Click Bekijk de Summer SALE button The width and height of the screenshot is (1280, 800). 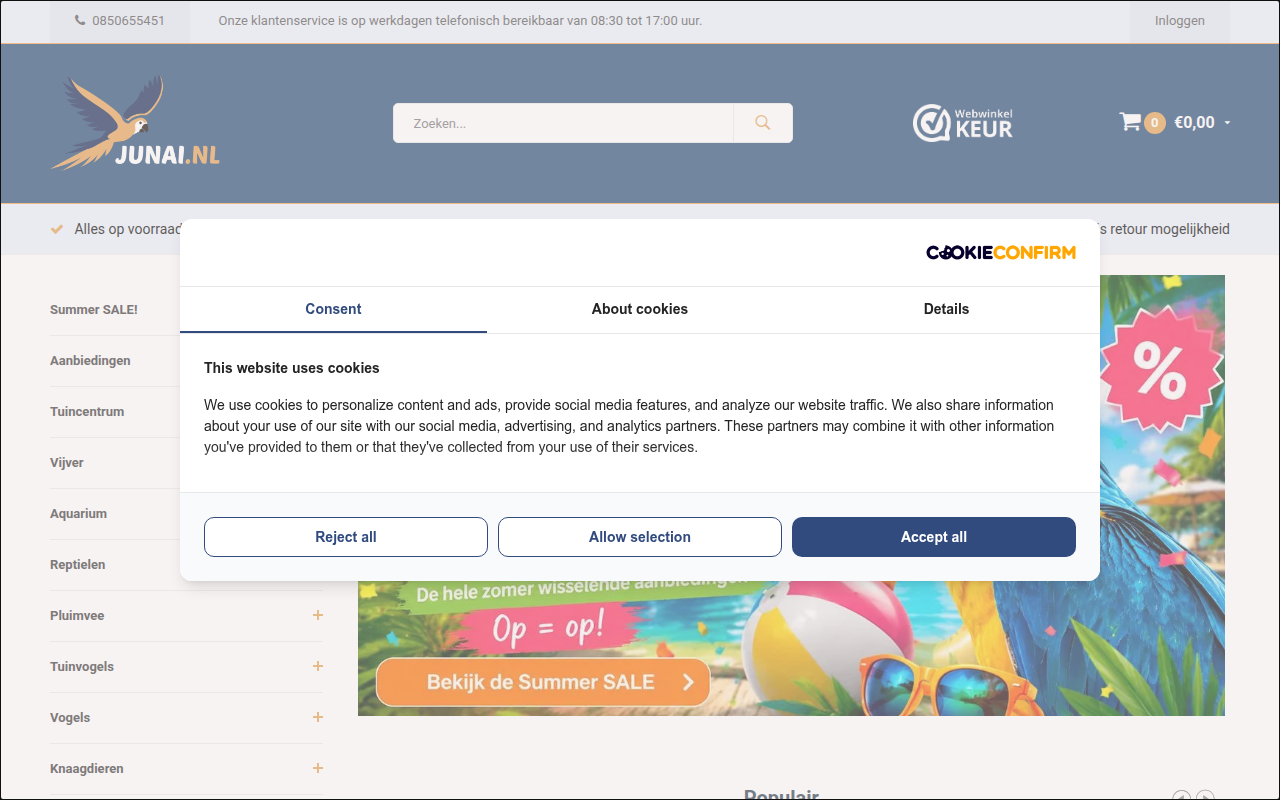point(543,682)
